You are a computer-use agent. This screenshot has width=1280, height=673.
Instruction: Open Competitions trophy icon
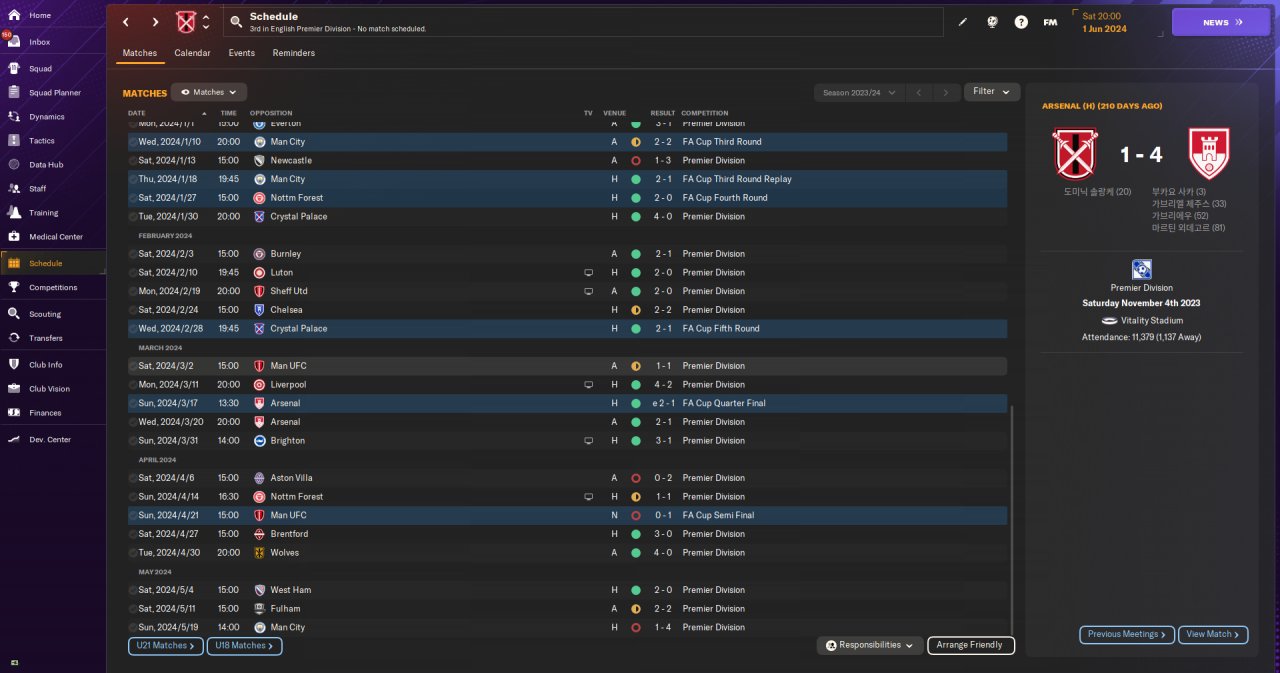tap(14, 287)
